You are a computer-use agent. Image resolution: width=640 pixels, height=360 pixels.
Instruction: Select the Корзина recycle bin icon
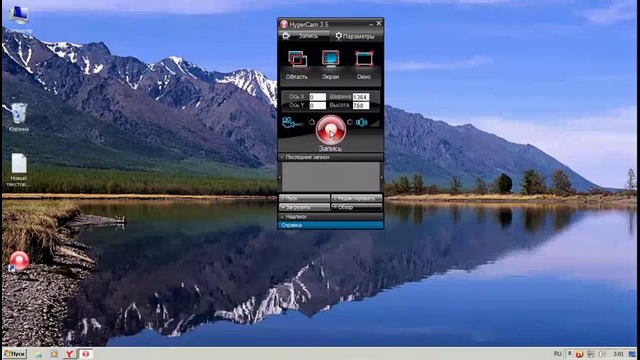18,118
